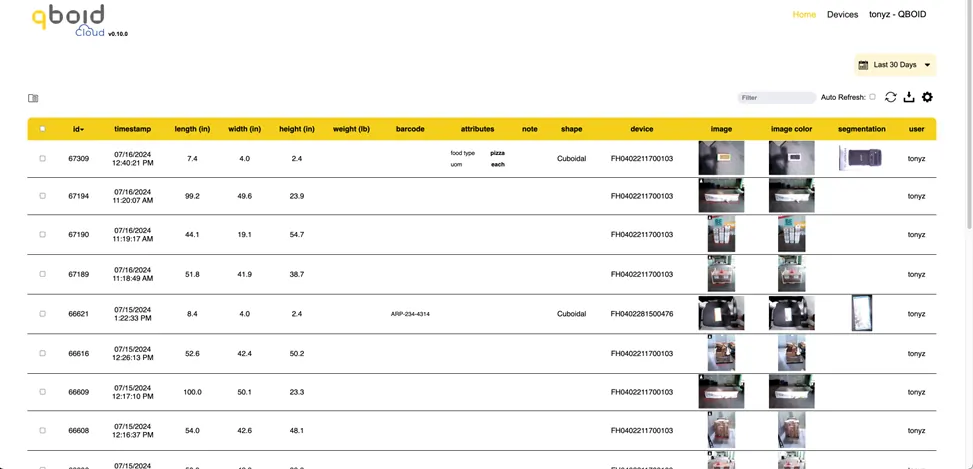
Task: Select the checkbox for row 66609
Action: click(42, 391)
